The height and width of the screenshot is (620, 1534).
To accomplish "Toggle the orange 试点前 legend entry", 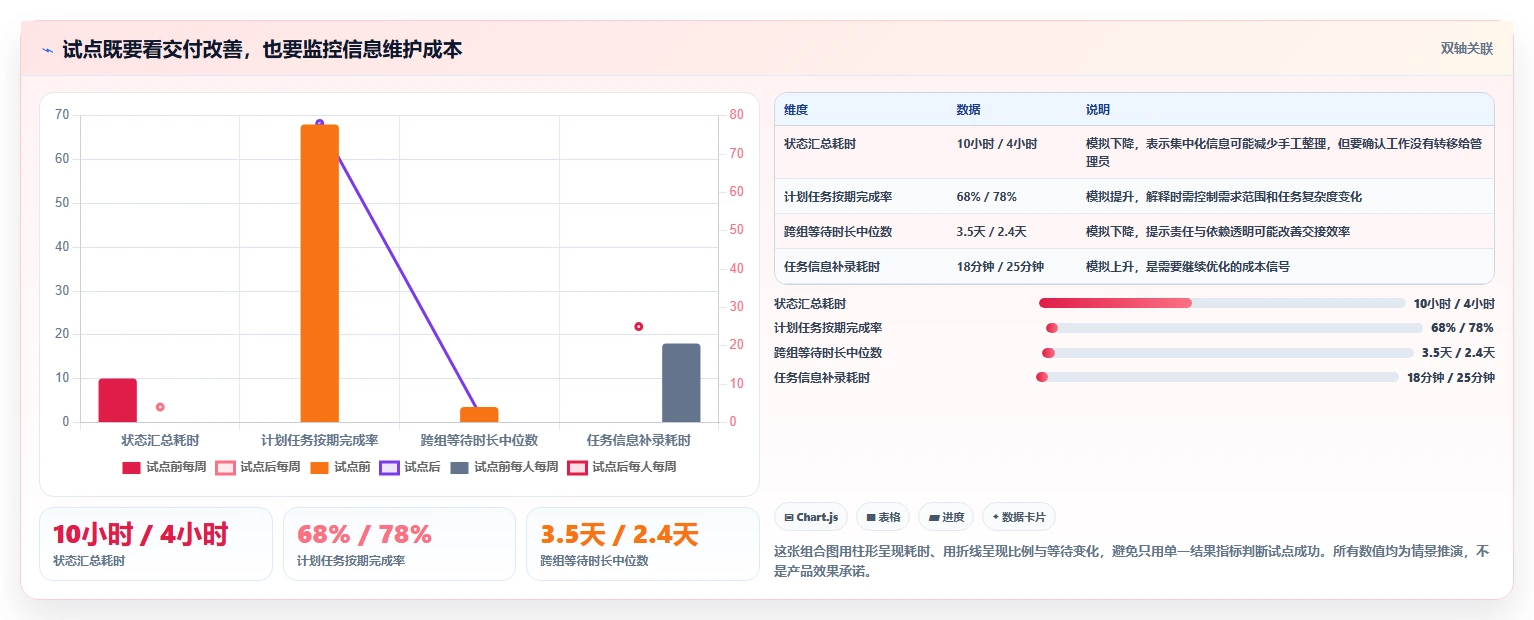I will pyautogui.click(x=340, y=467).
